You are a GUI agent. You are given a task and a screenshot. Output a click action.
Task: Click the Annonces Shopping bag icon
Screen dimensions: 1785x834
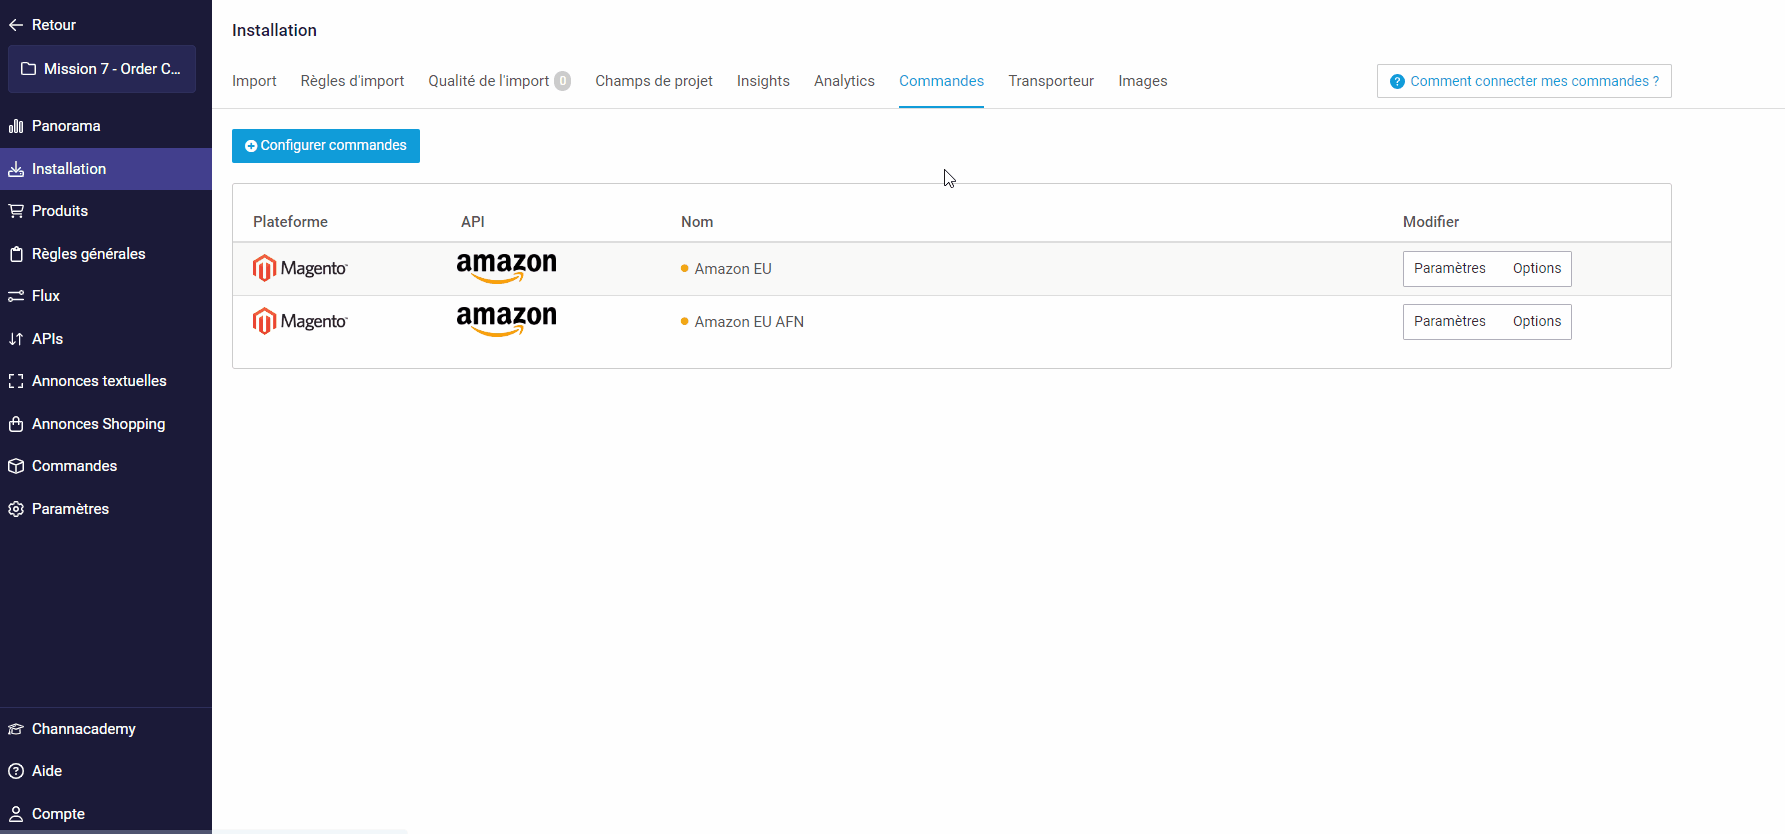(16, 424)
